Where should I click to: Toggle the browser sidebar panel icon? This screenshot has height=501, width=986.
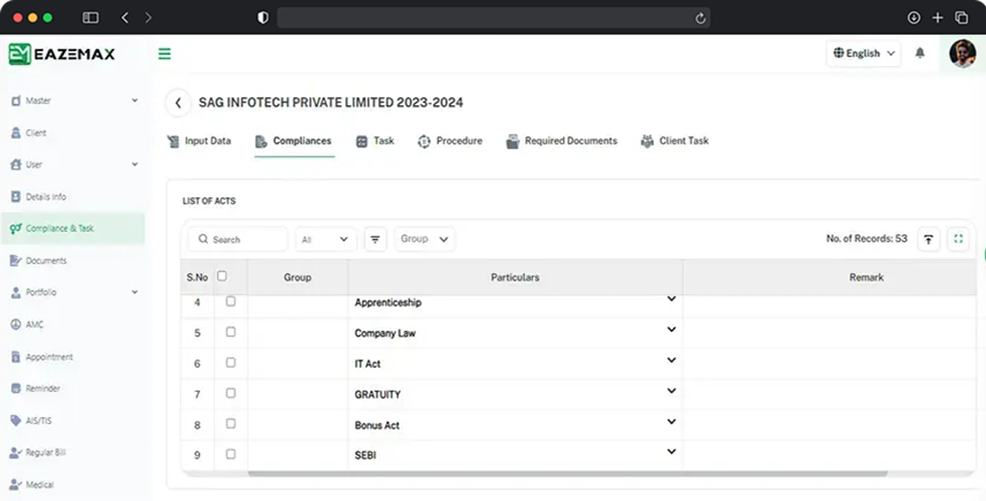coord(91,18)
